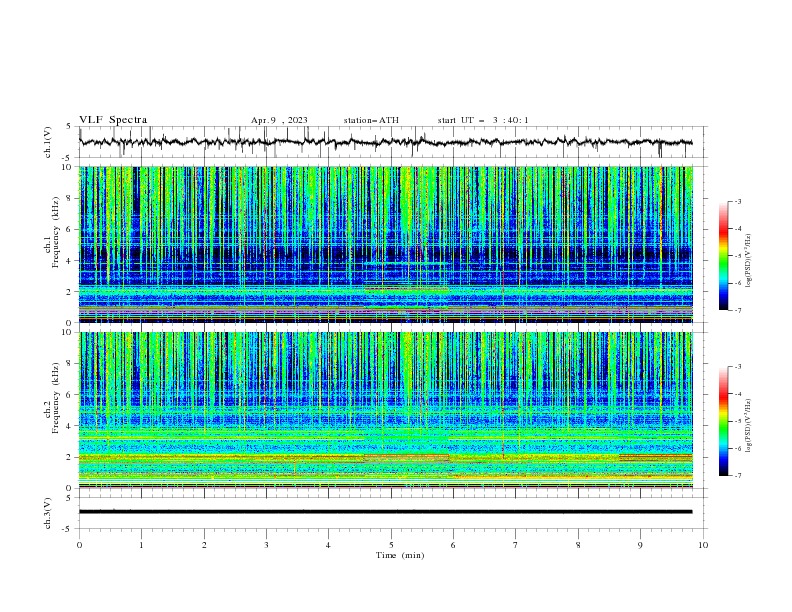Image resolution: width=792 pixels, height=612 pixels.
Task: Click the upper color scale bar
Action: coord(723,256)
